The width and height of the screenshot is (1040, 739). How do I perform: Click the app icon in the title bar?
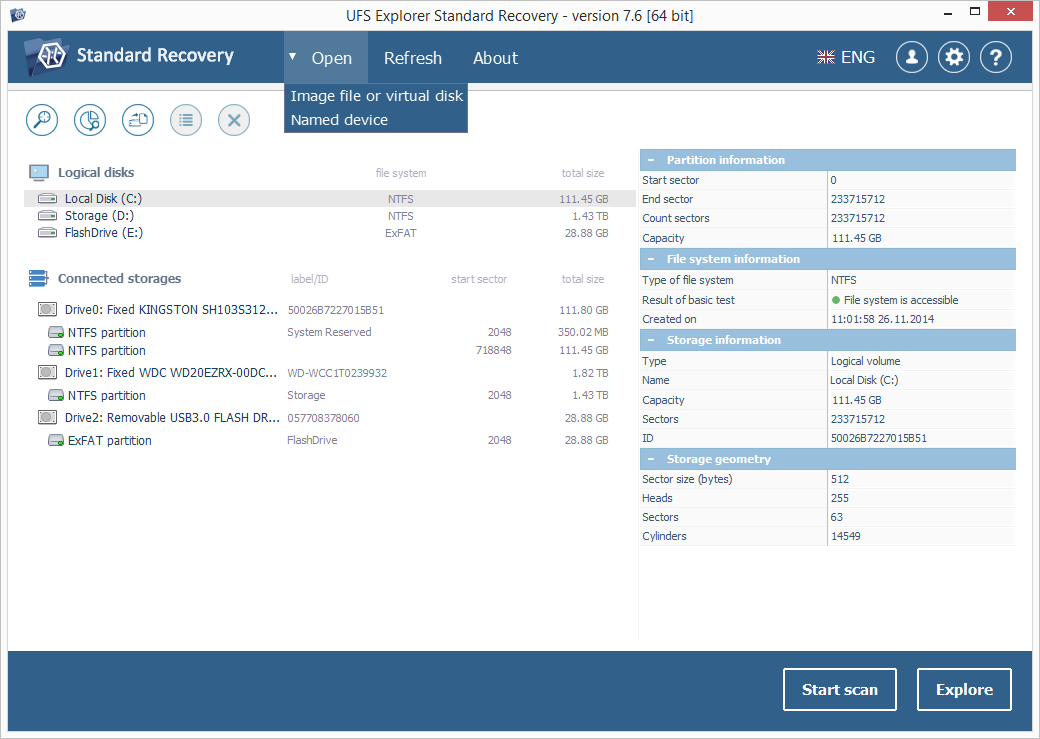pyautogui.click(x=18, y=14)
